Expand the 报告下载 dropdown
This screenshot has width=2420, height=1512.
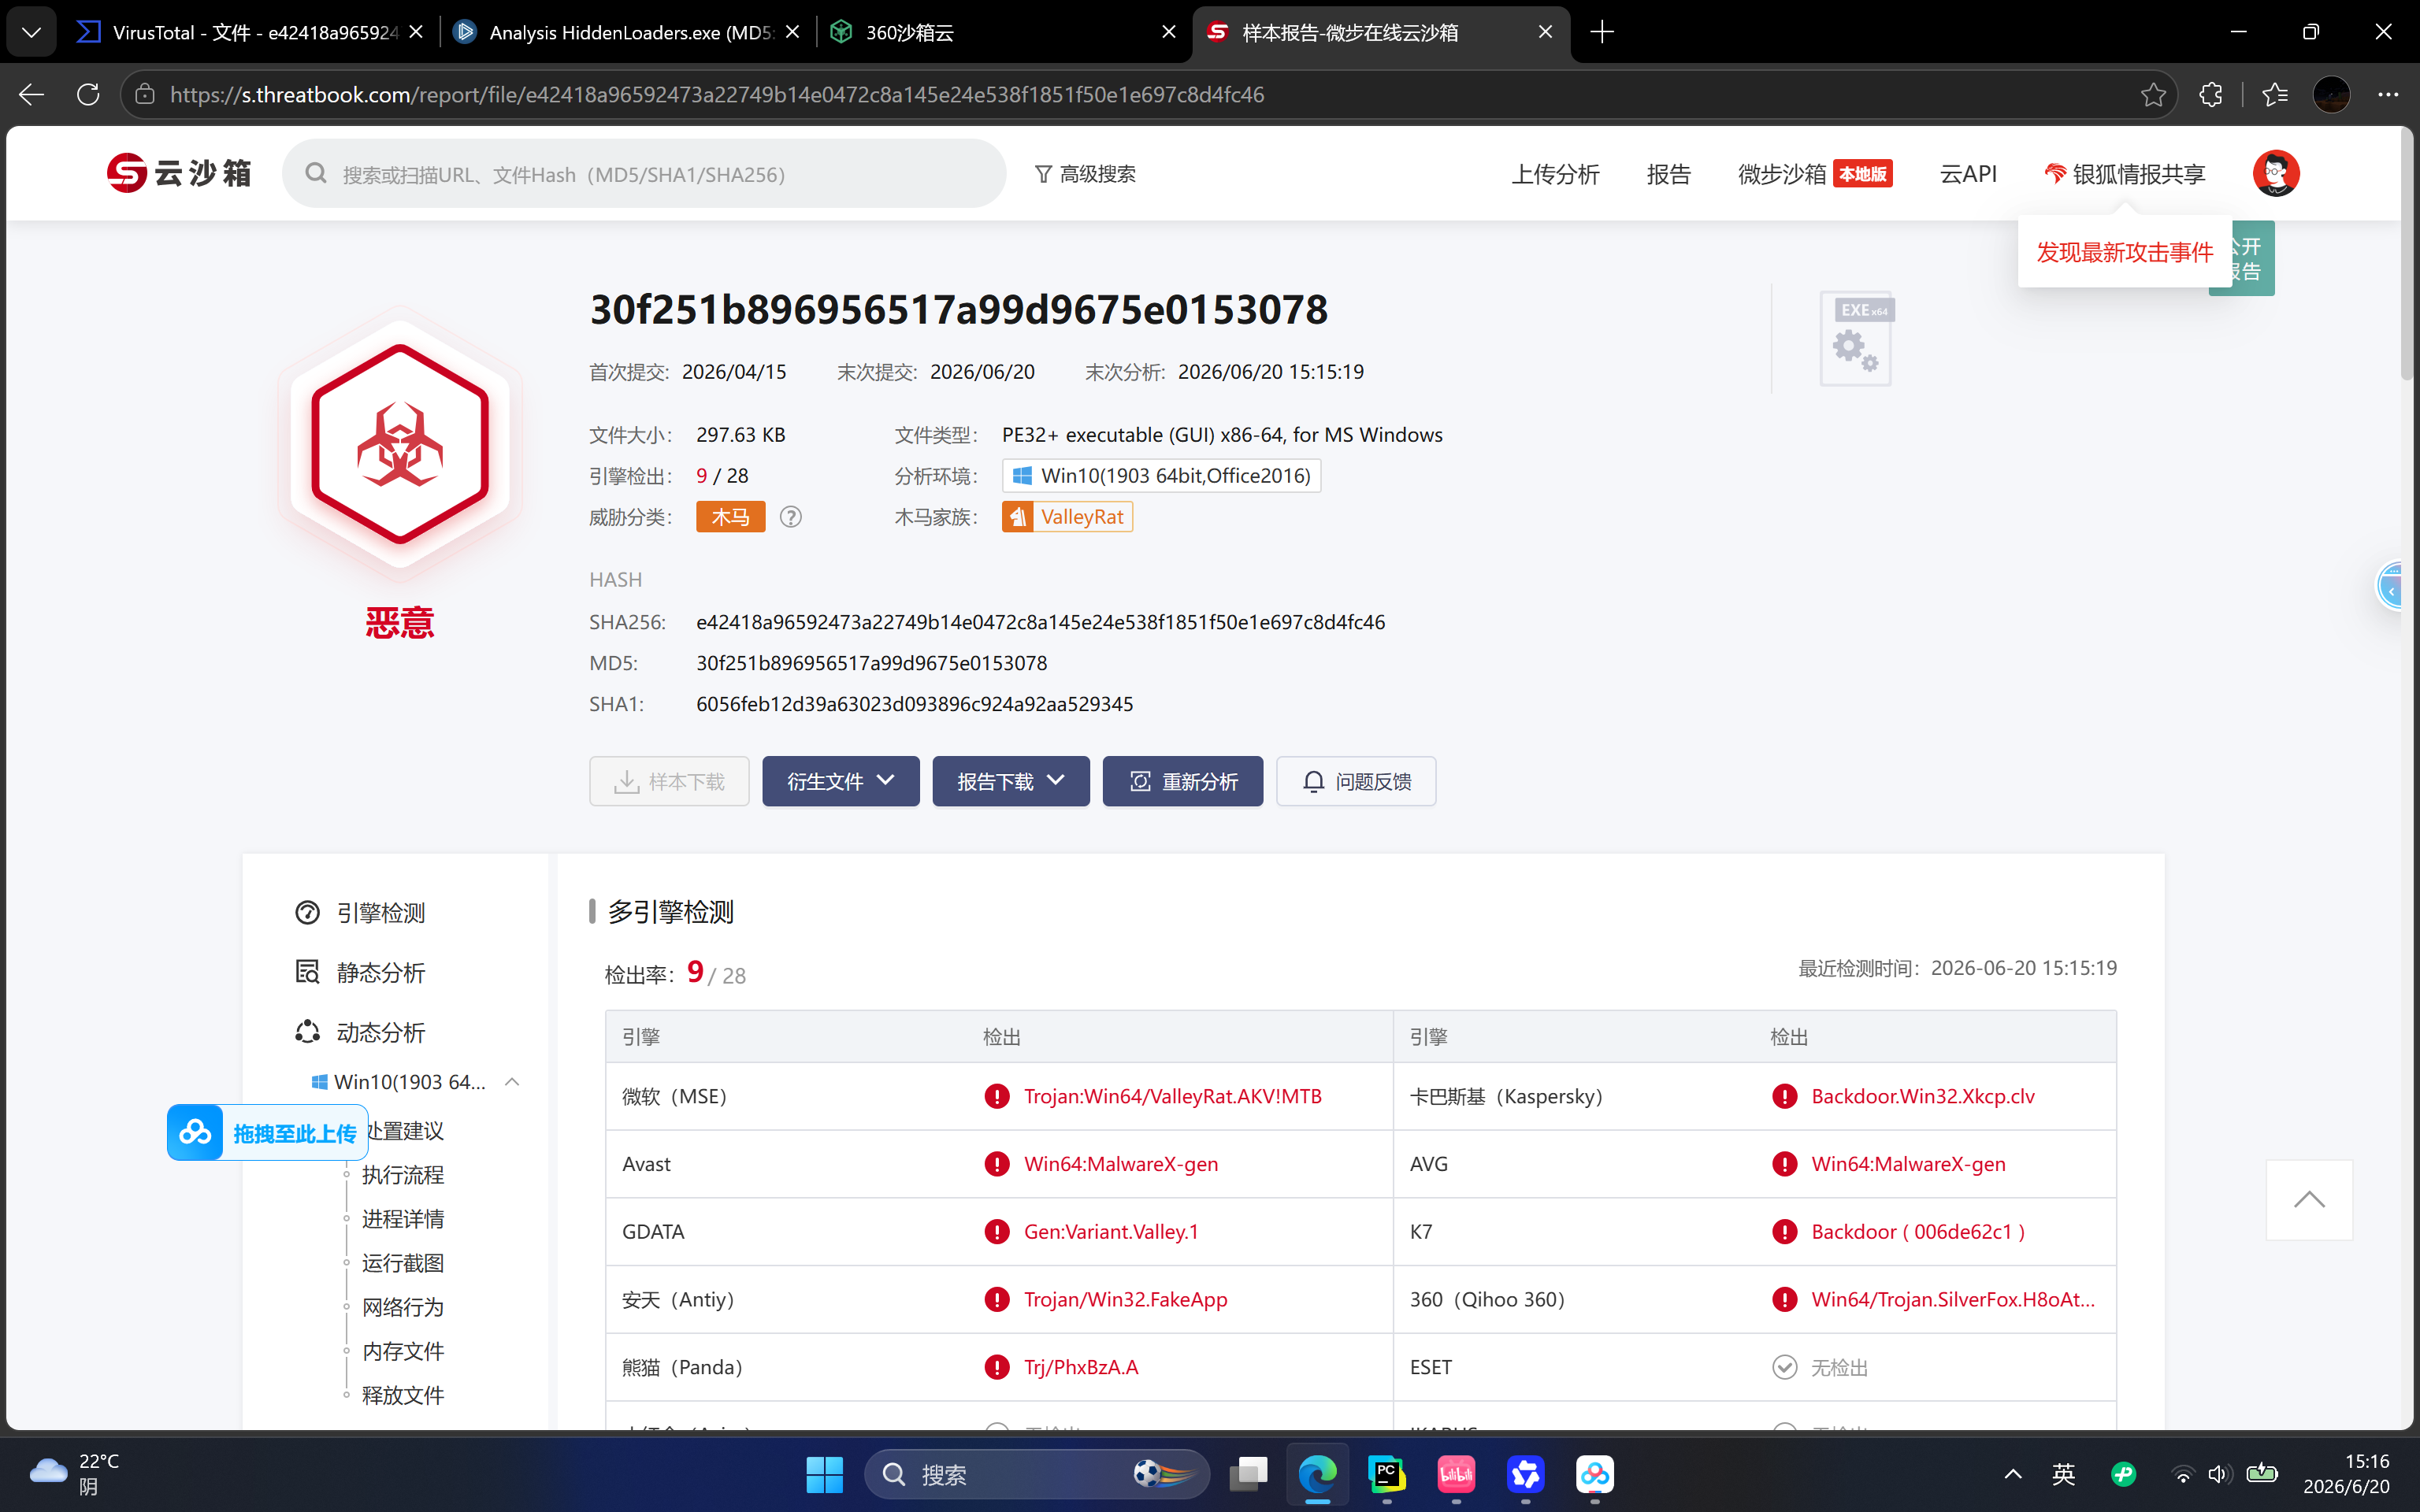click(1010, 781)
